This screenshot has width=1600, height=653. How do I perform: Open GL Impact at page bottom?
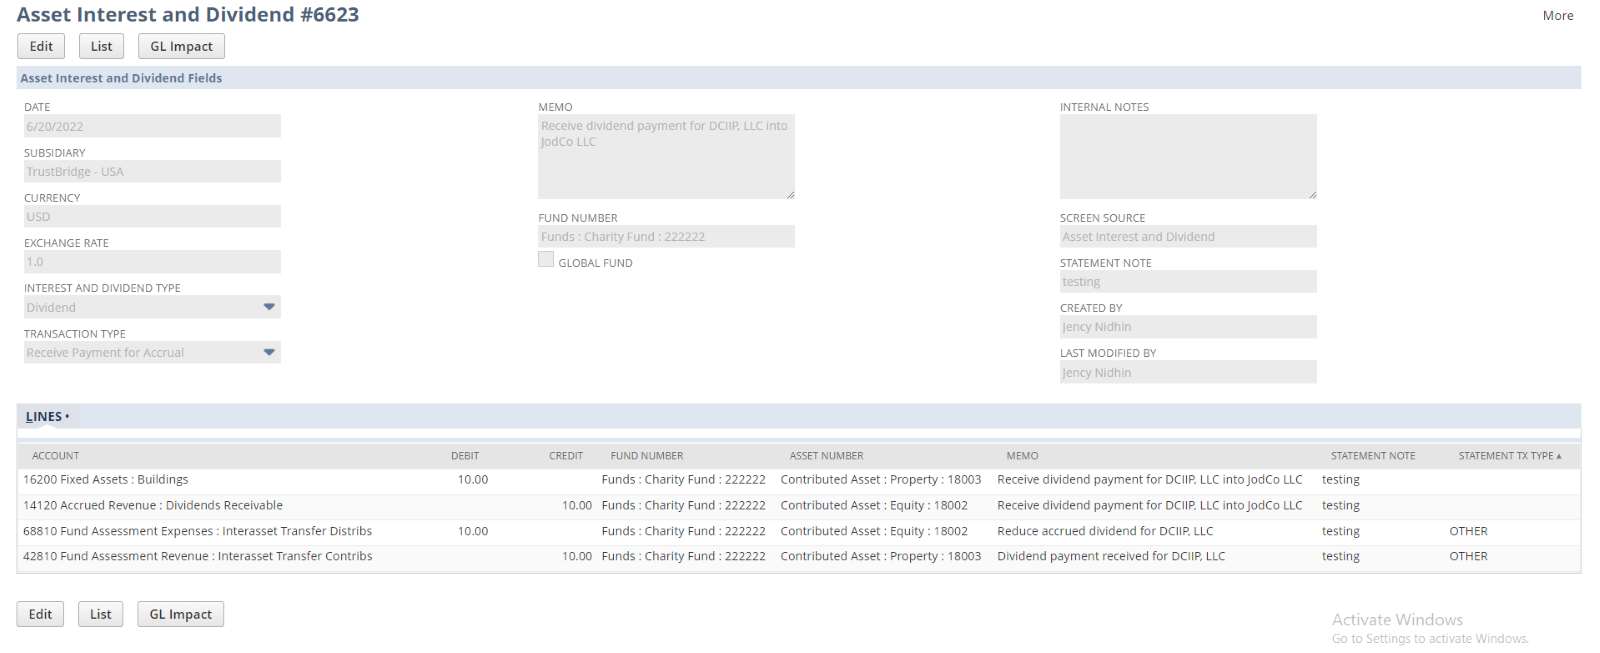[x=180, y=614]
